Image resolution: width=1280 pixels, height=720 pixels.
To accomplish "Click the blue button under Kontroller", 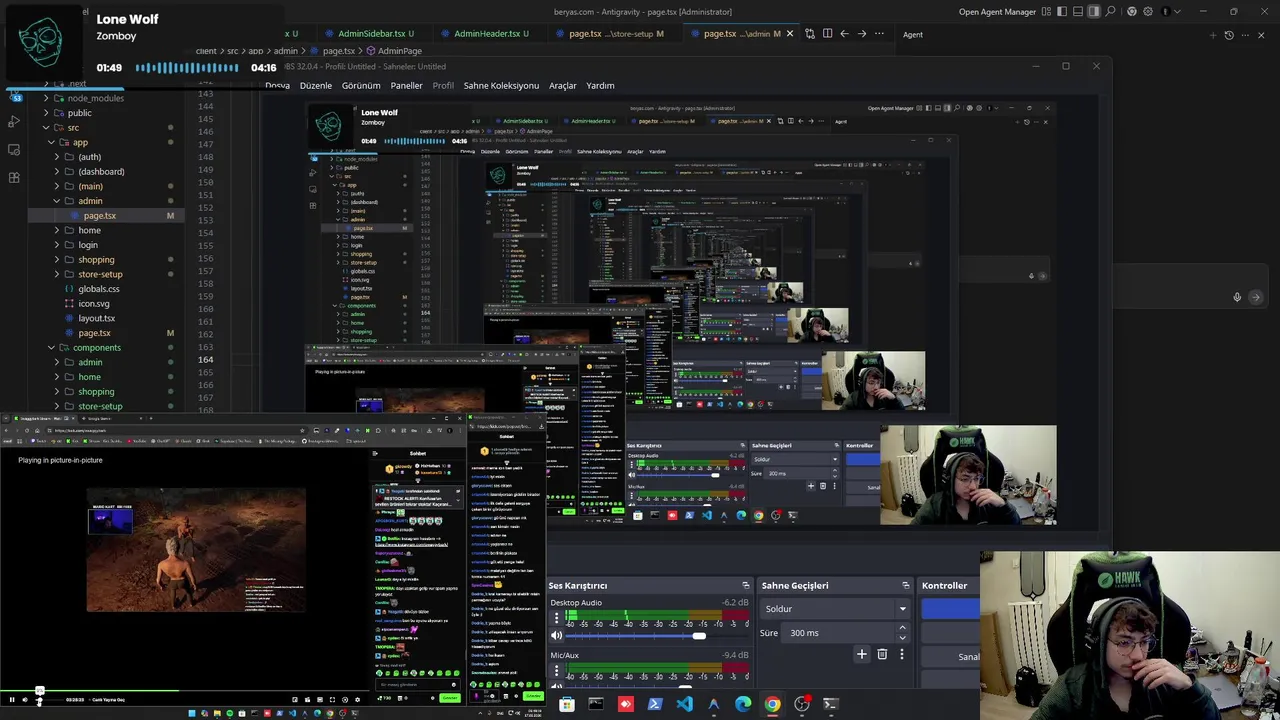I will point(951,608).
